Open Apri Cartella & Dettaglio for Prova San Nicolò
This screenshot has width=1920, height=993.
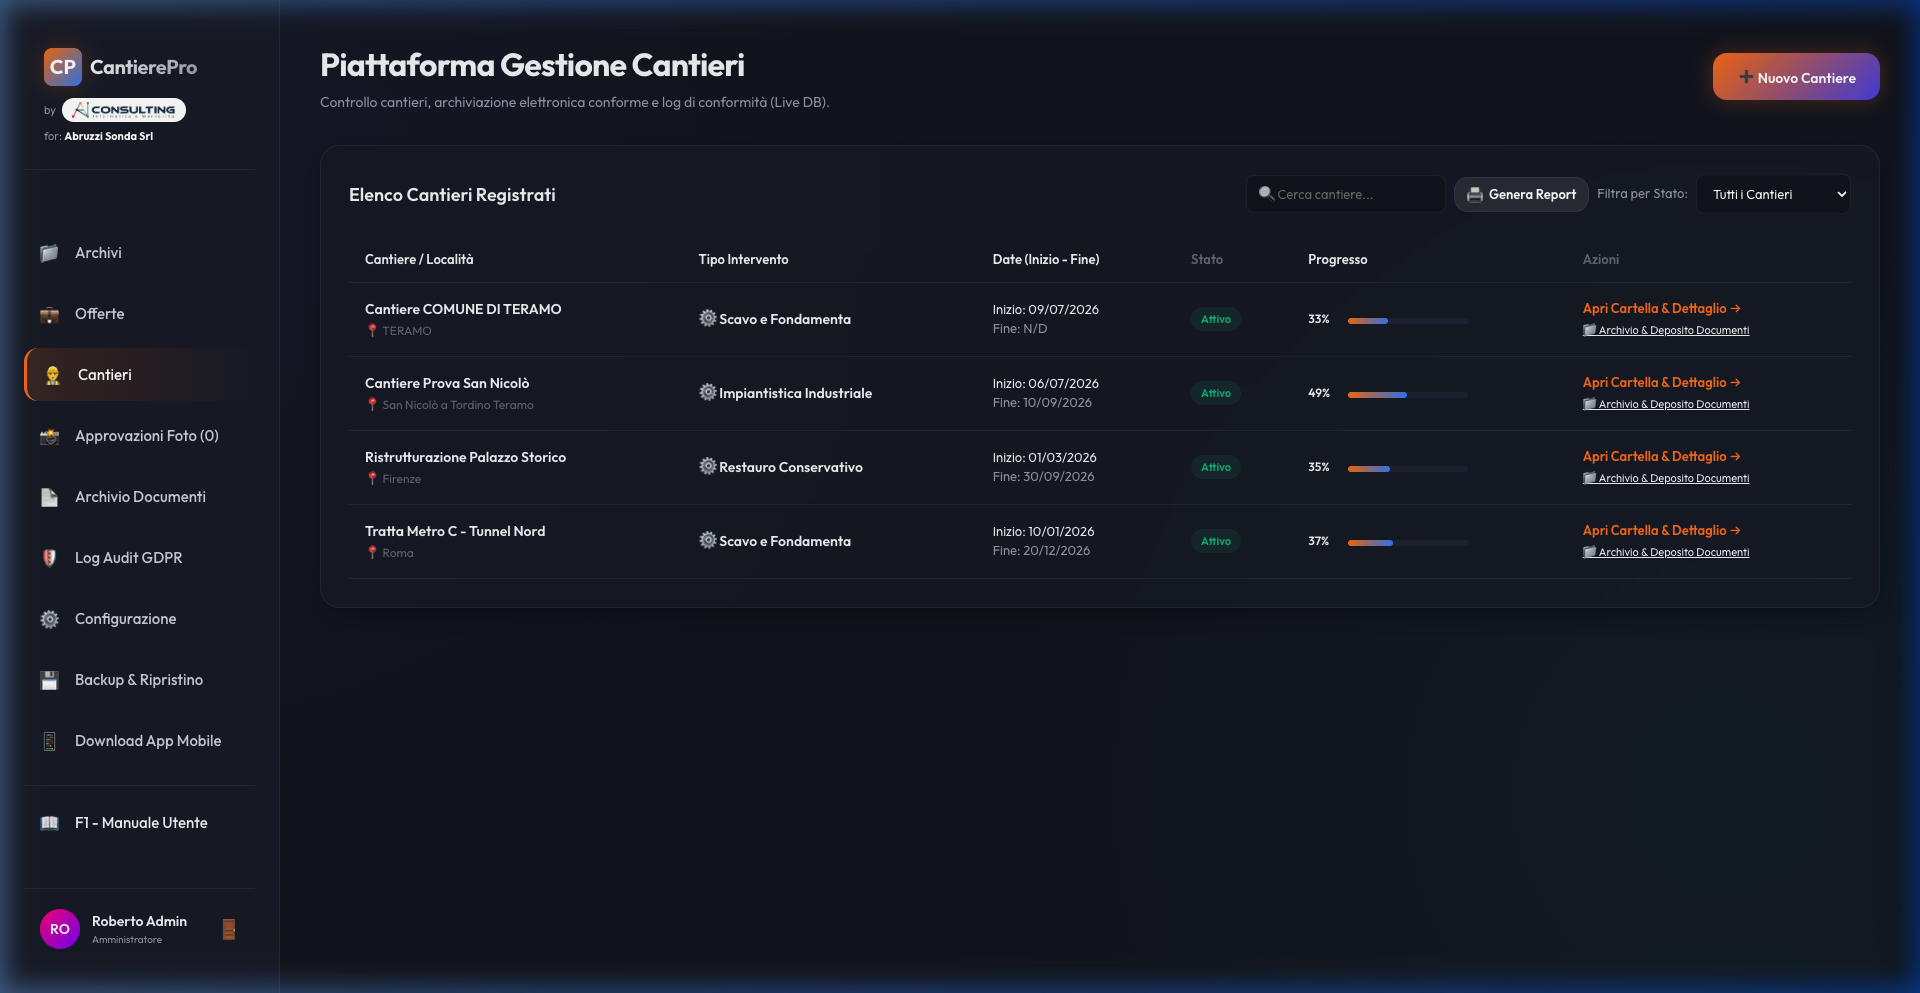pos(1661,383)
